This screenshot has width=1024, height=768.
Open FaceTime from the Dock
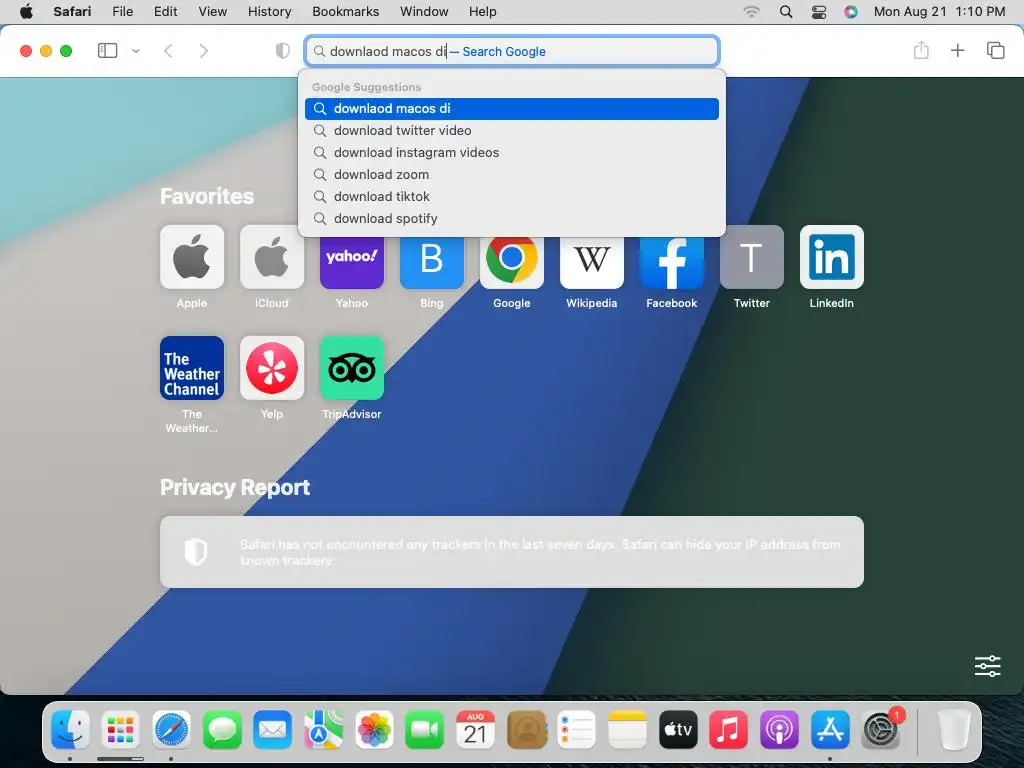click(x=424, y=729)
